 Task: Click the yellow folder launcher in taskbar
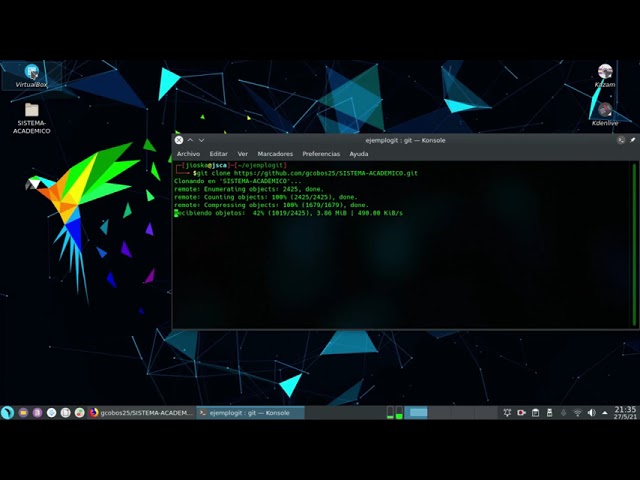(23, 413)
